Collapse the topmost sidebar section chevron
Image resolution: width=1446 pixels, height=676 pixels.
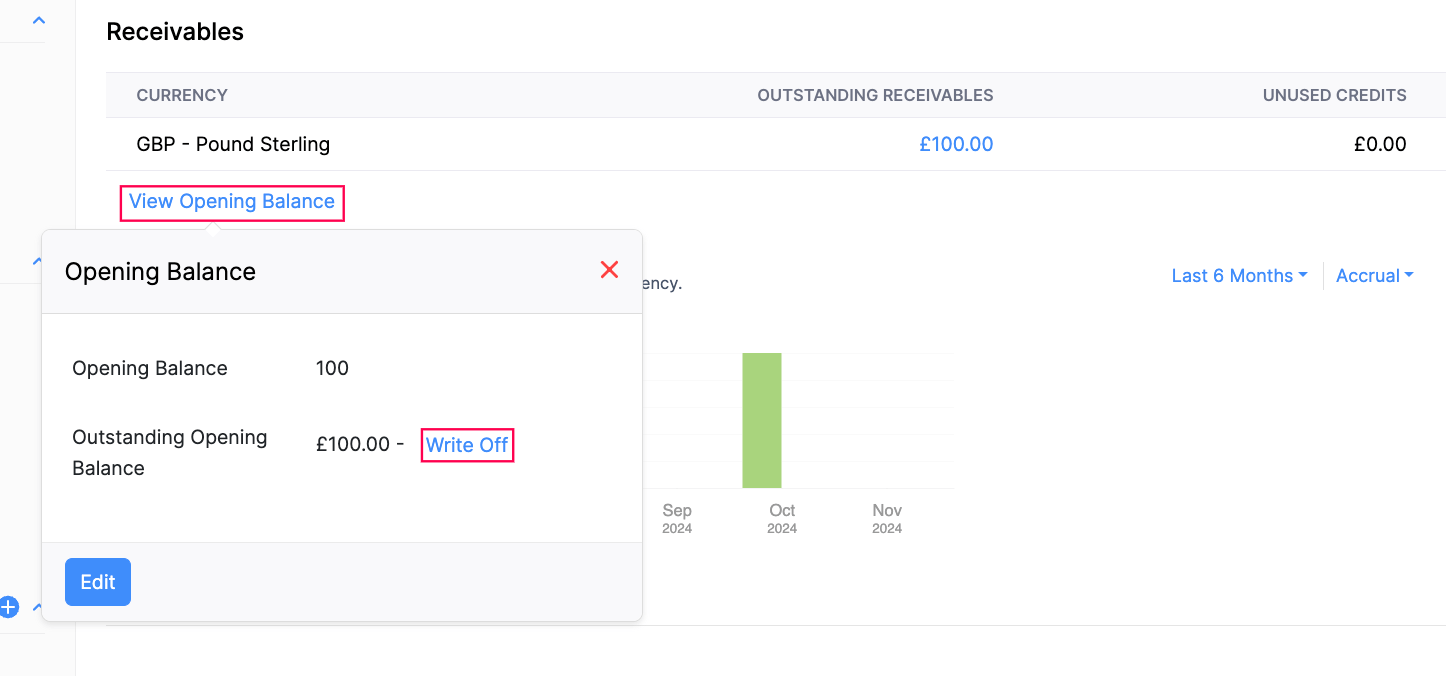(x=38, y=20)
